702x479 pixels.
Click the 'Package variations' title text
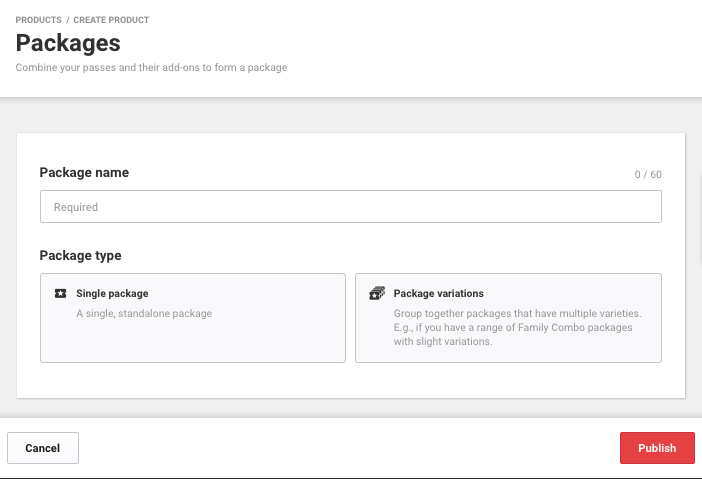(438, 293)
